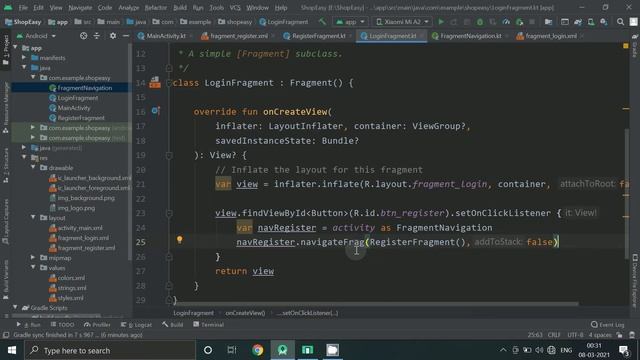Toggle fold marker at setOnClickListener line 23
640x360 pixels.
coord(169,213)
